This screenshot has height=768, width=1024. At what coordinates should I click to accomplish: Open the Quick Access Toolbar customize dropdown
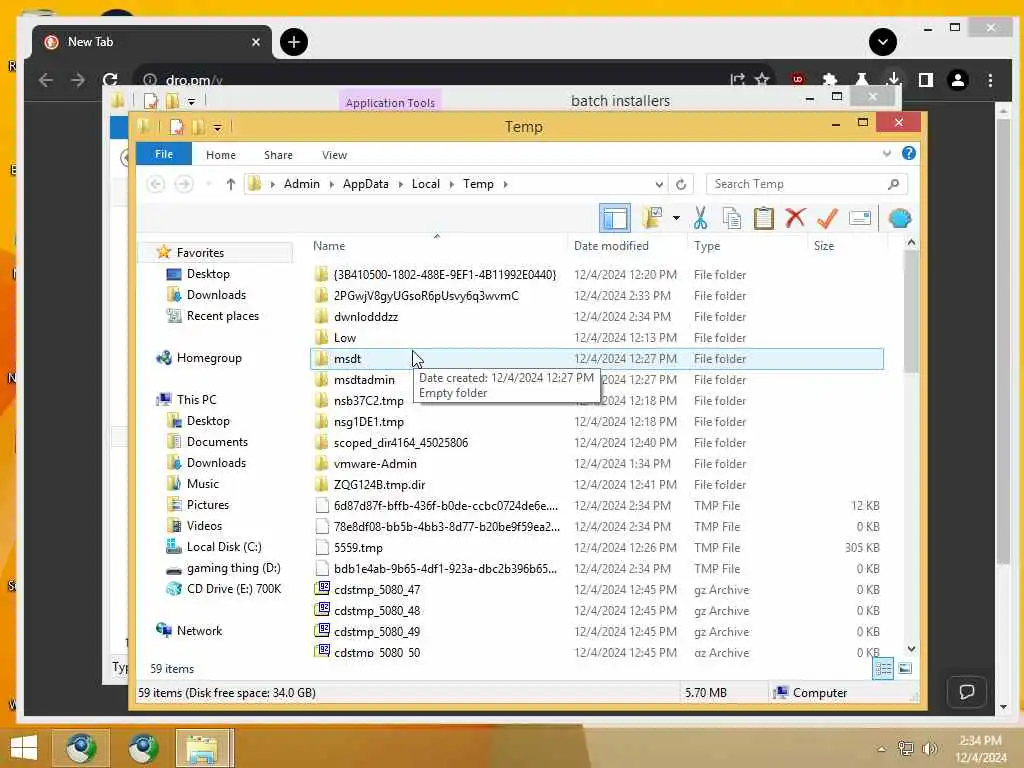217,127
